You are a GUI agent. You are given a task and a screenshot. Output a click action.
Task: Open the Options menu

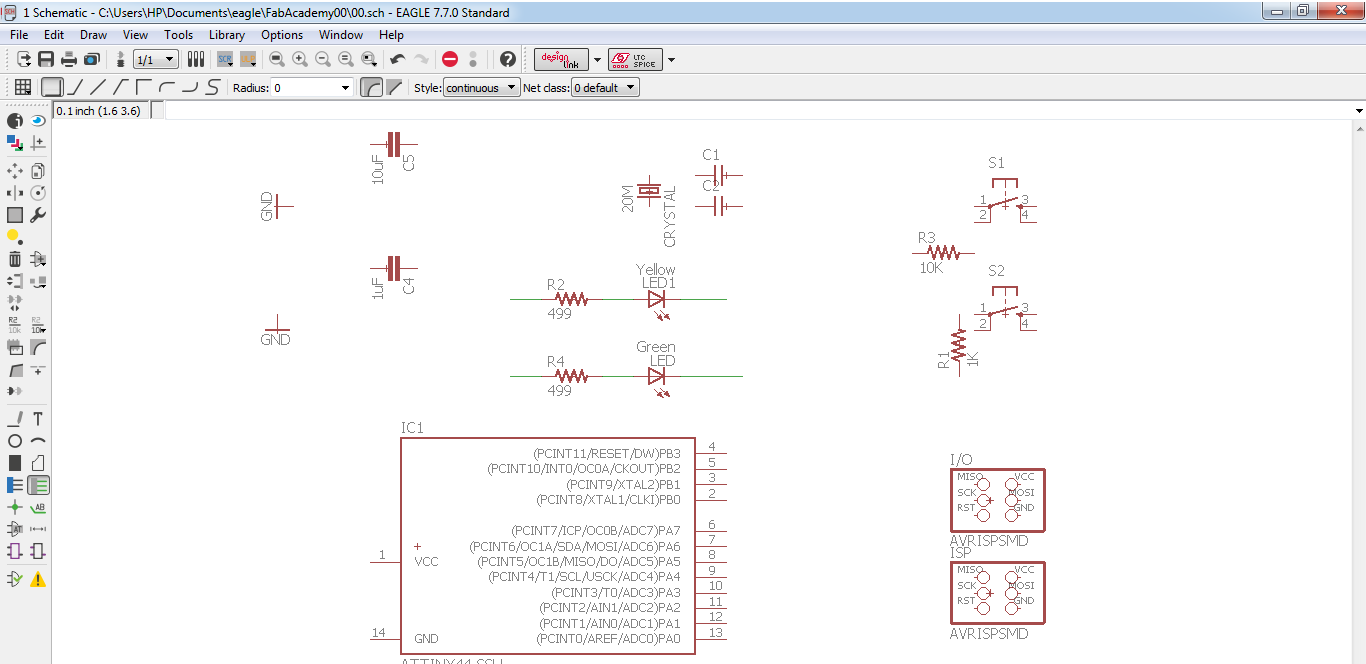tap(282, 34)
